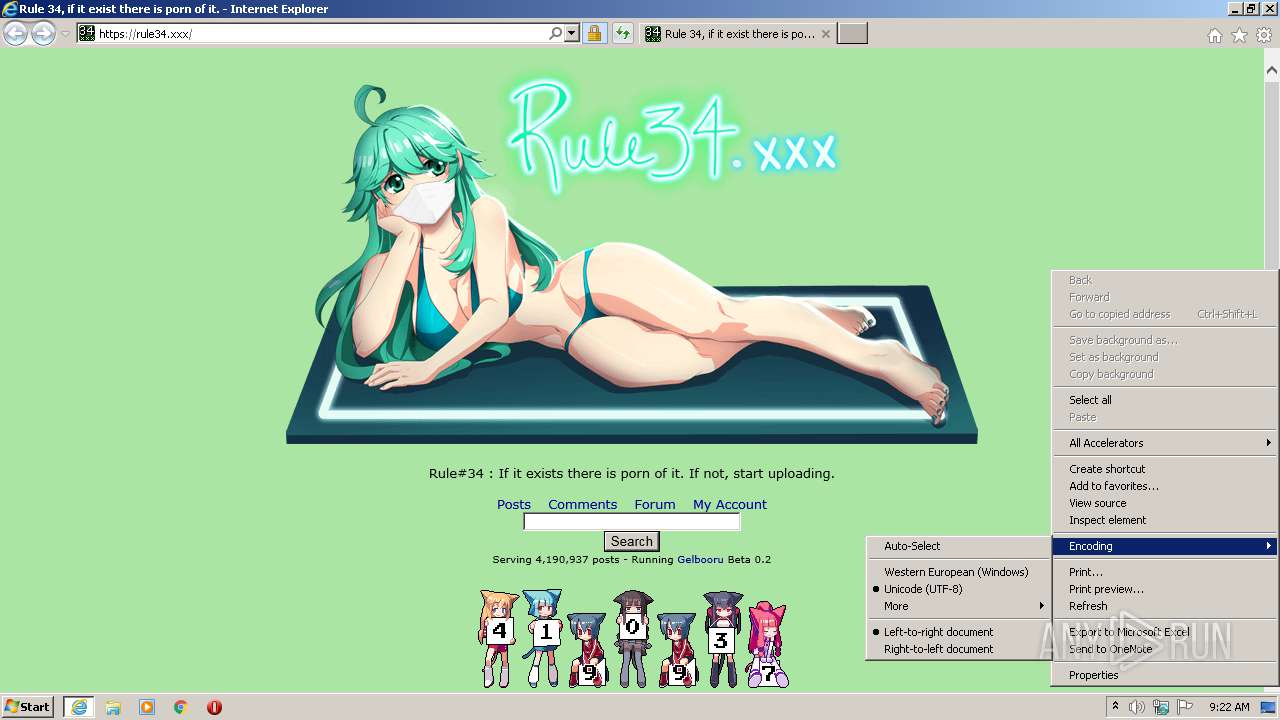
Task: Open Chrome taskbar icon
Action: point(181,707)
